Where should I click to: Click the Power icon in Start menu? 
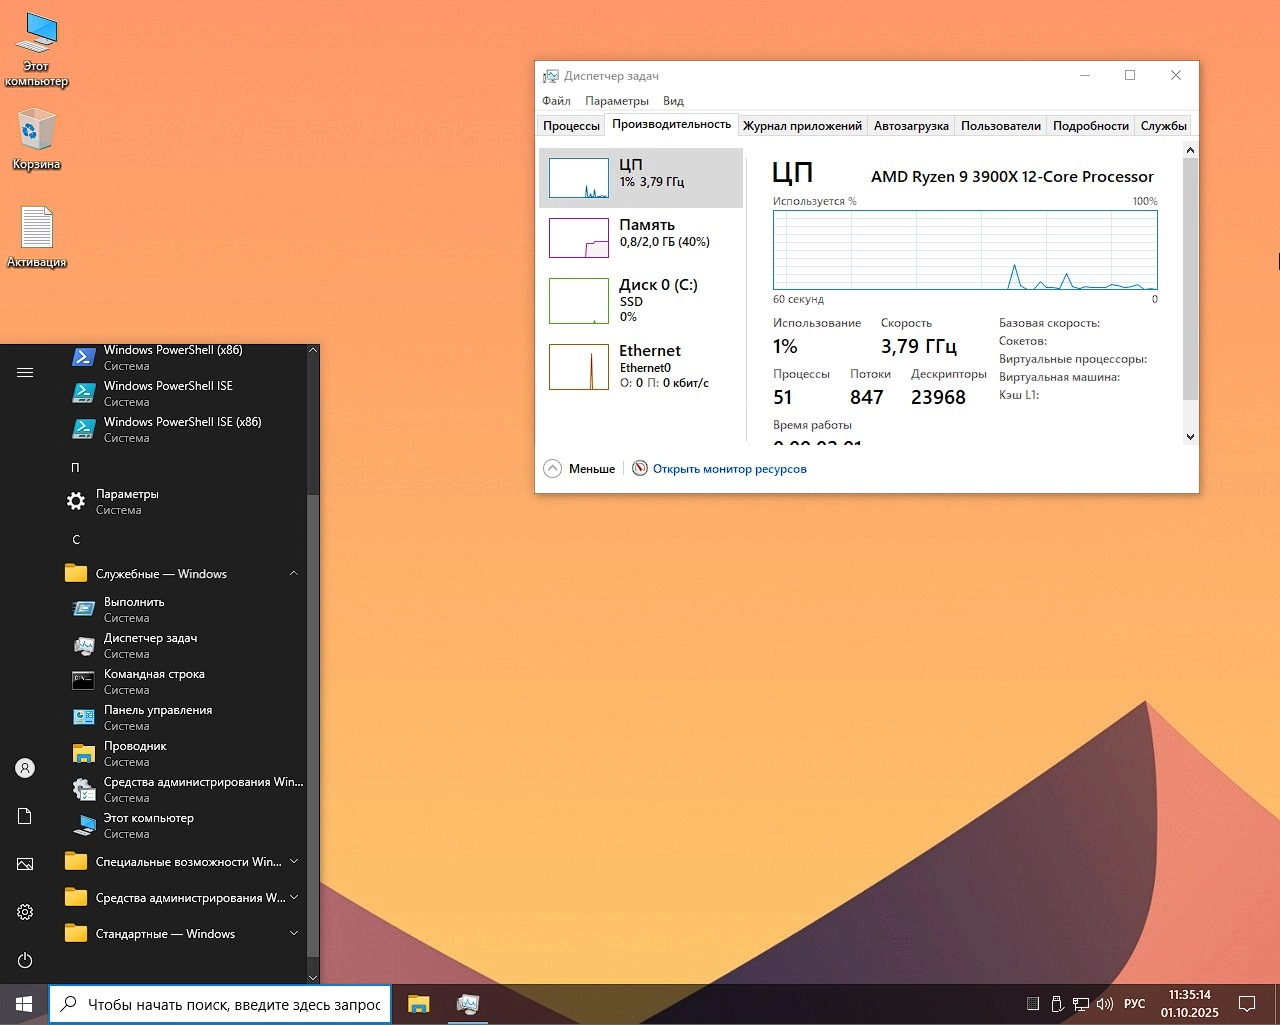tap(25, 960)
